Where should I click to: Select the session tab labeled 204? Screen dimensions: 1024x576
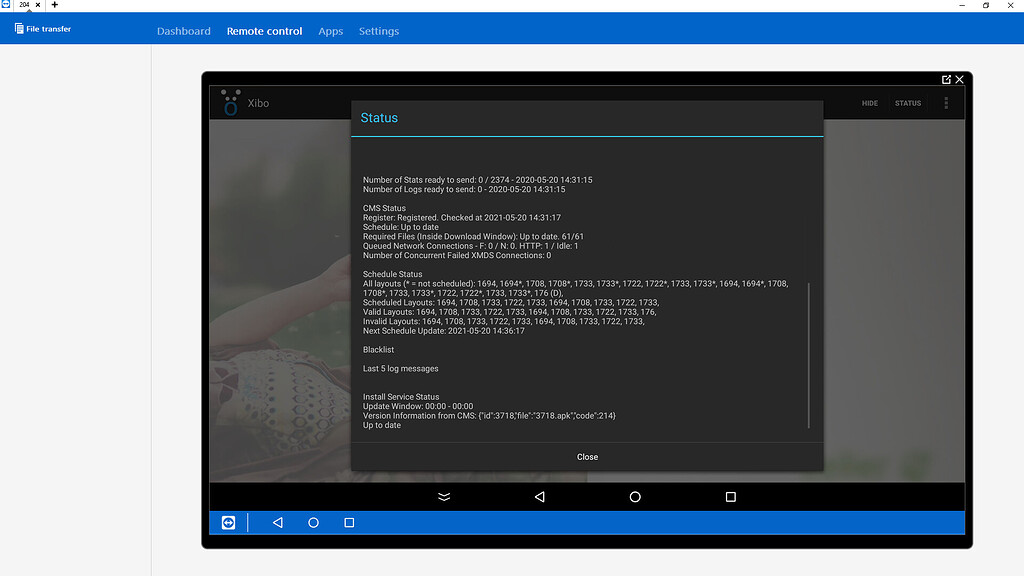[22, 5]
